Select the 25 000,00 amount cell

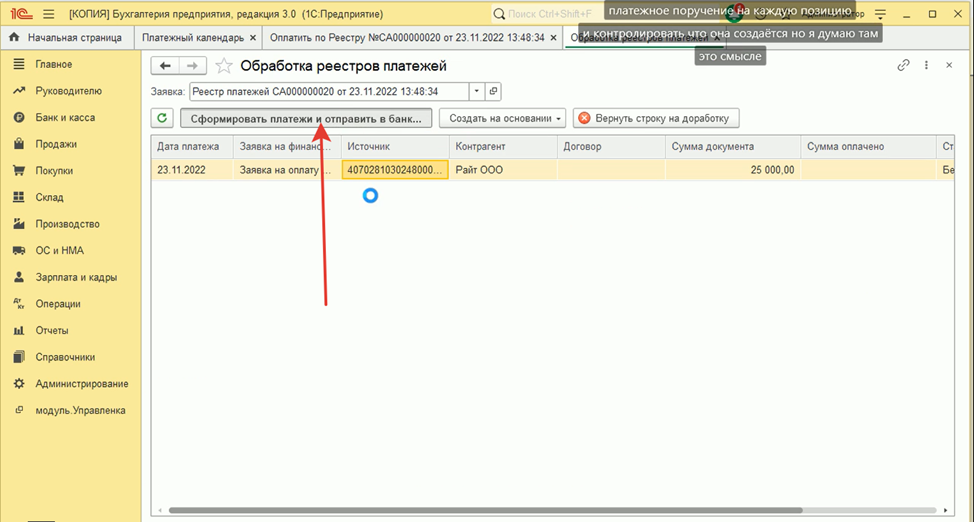(x=733, y=170)
